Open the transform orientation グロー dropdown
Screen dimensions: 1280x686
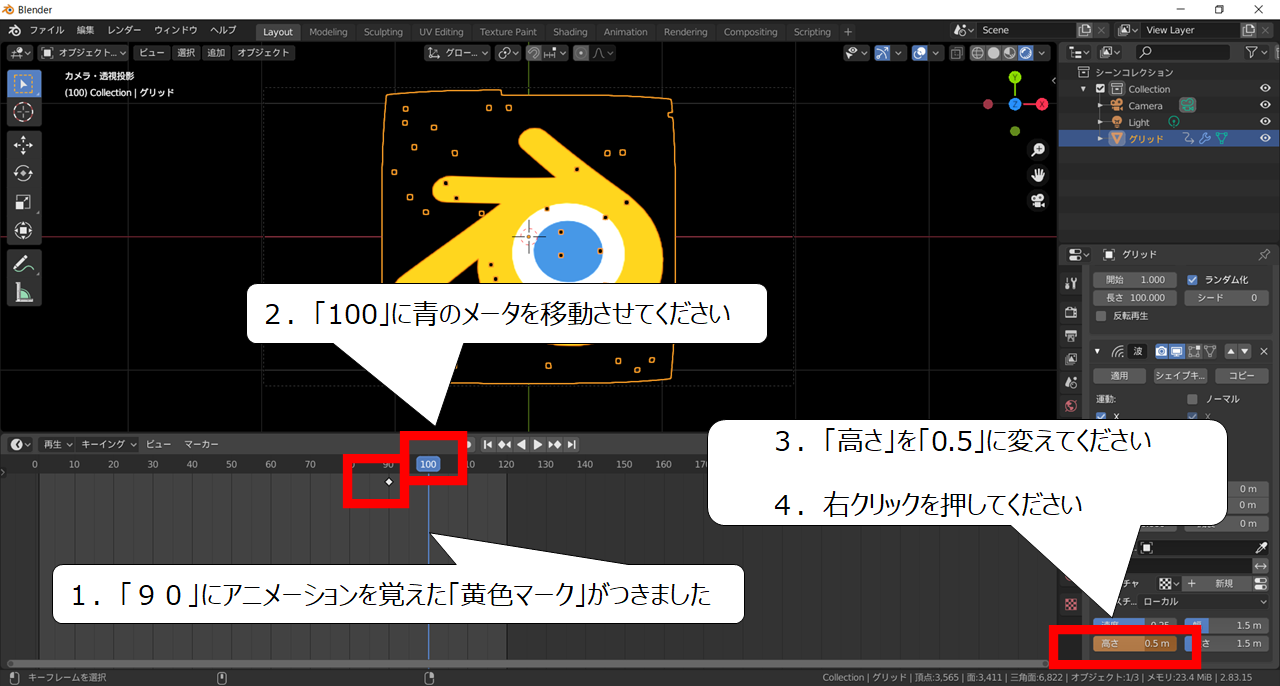(458, 53)
